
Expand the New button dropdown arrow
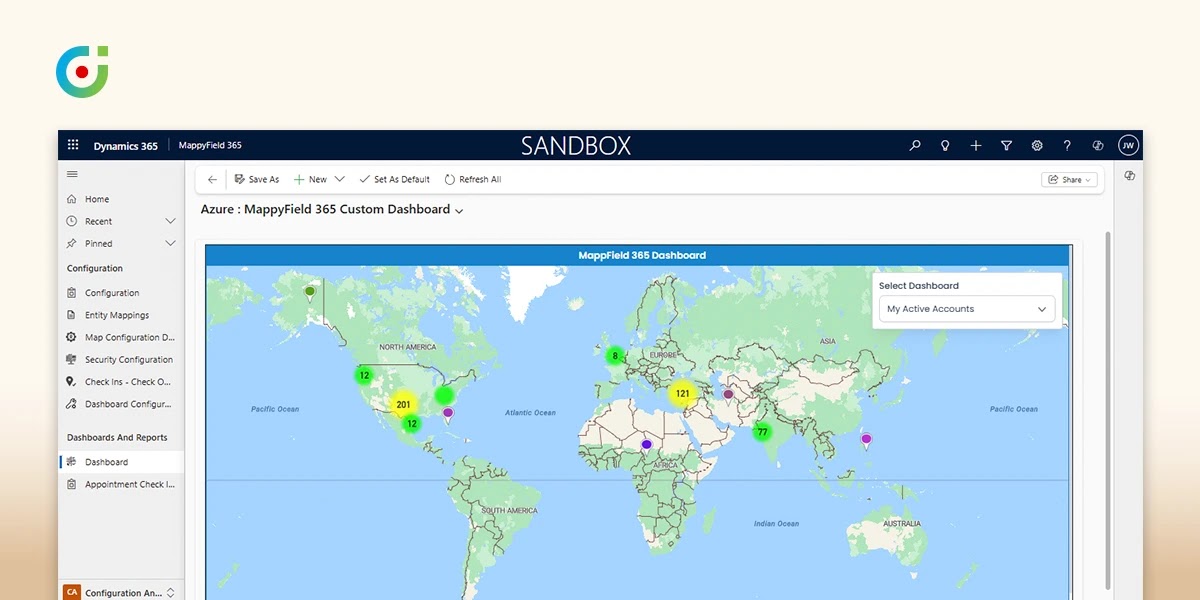[x=340, y=180]
